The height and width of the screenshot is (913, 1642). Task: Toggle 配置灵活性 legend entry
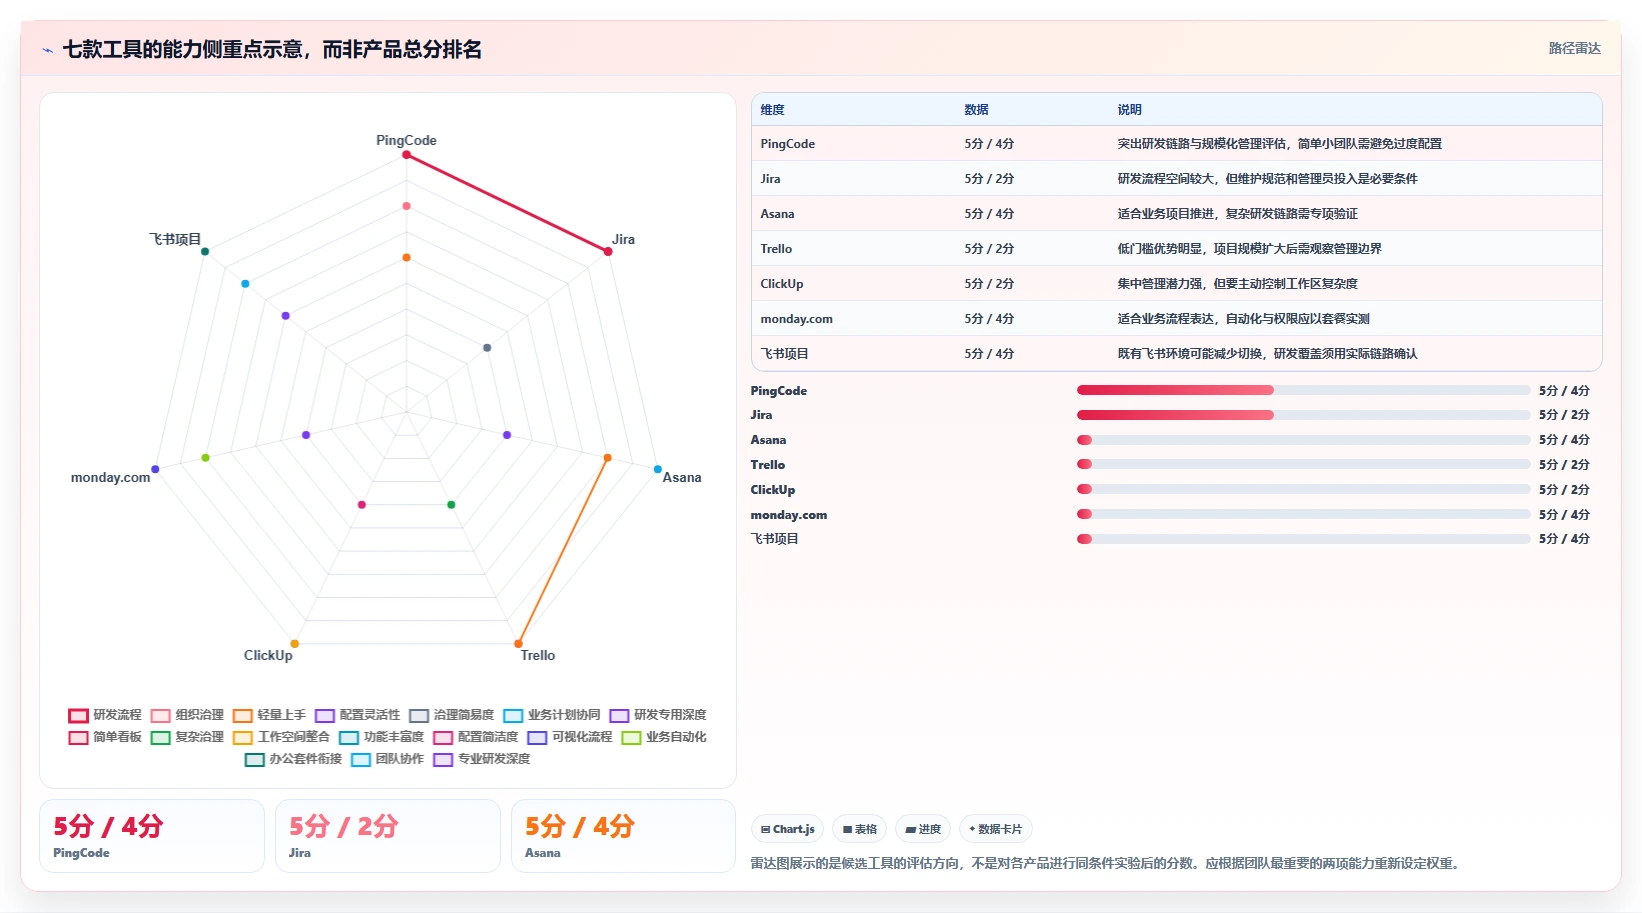[357, 715]
